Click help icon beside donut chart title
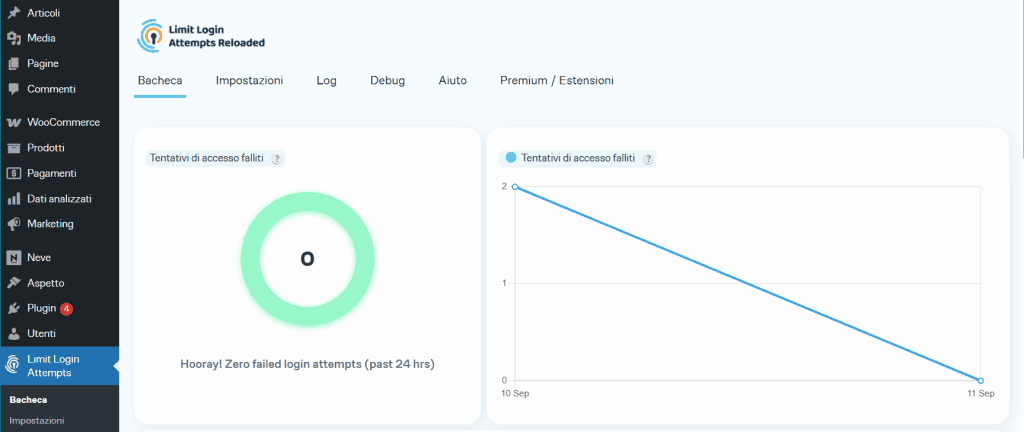 point(277,158)
